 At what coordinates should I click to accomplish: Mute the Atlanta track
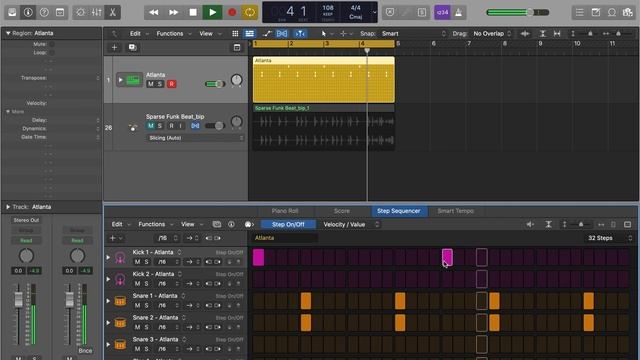151,84
